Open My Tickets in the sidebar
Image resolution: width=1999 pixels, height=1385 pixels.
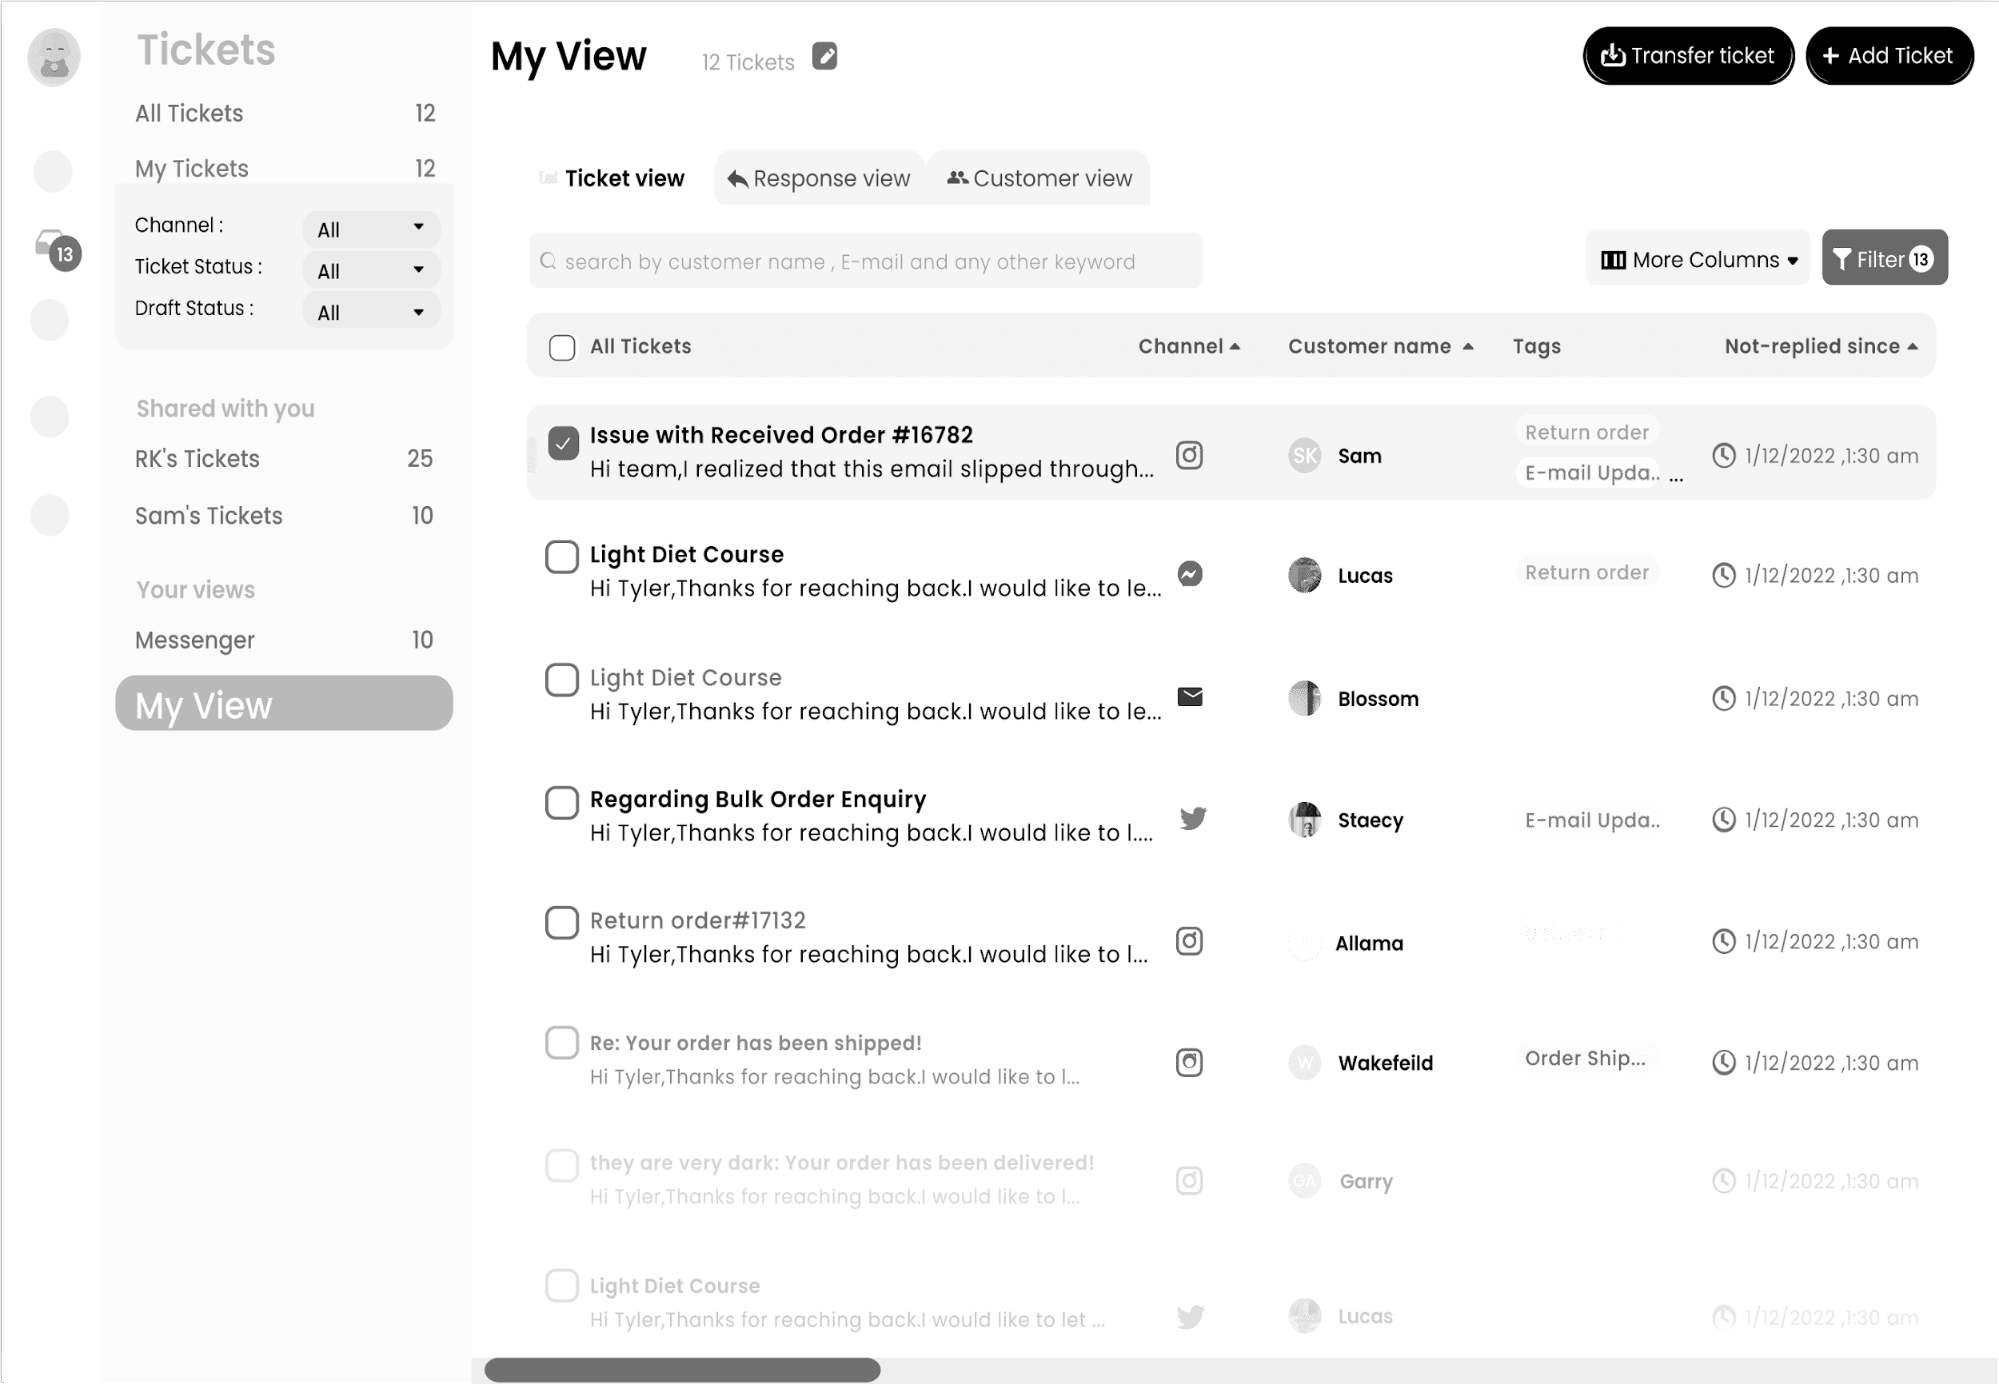[285, 168]
